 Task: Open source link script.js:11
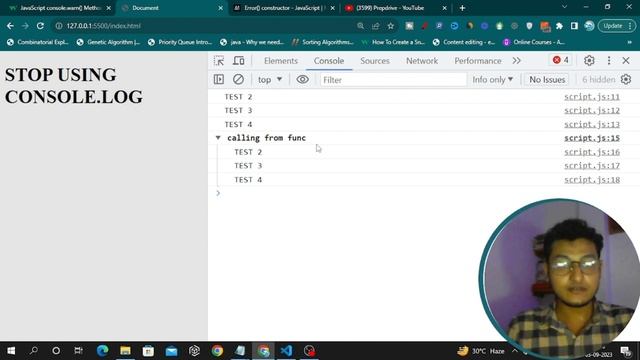click(x=592, y=97)
